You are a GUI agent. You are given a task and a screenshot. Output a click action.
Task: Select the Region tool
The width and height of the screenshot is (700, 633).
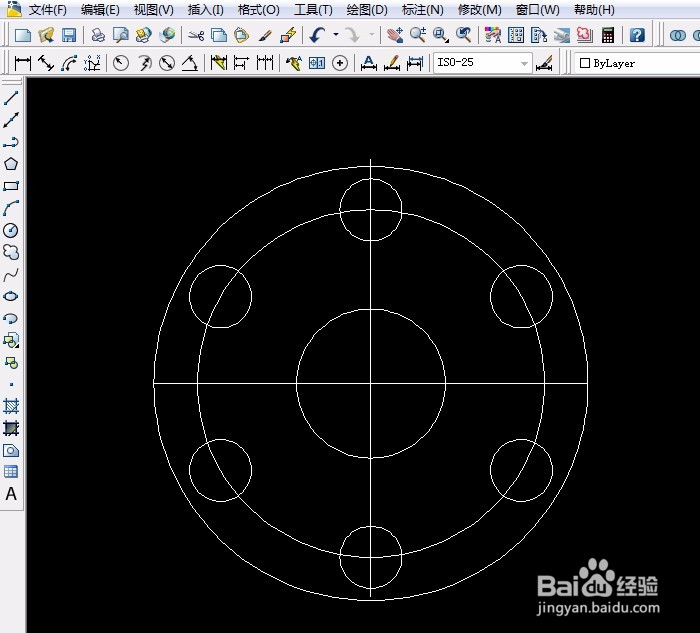(11, 450)
